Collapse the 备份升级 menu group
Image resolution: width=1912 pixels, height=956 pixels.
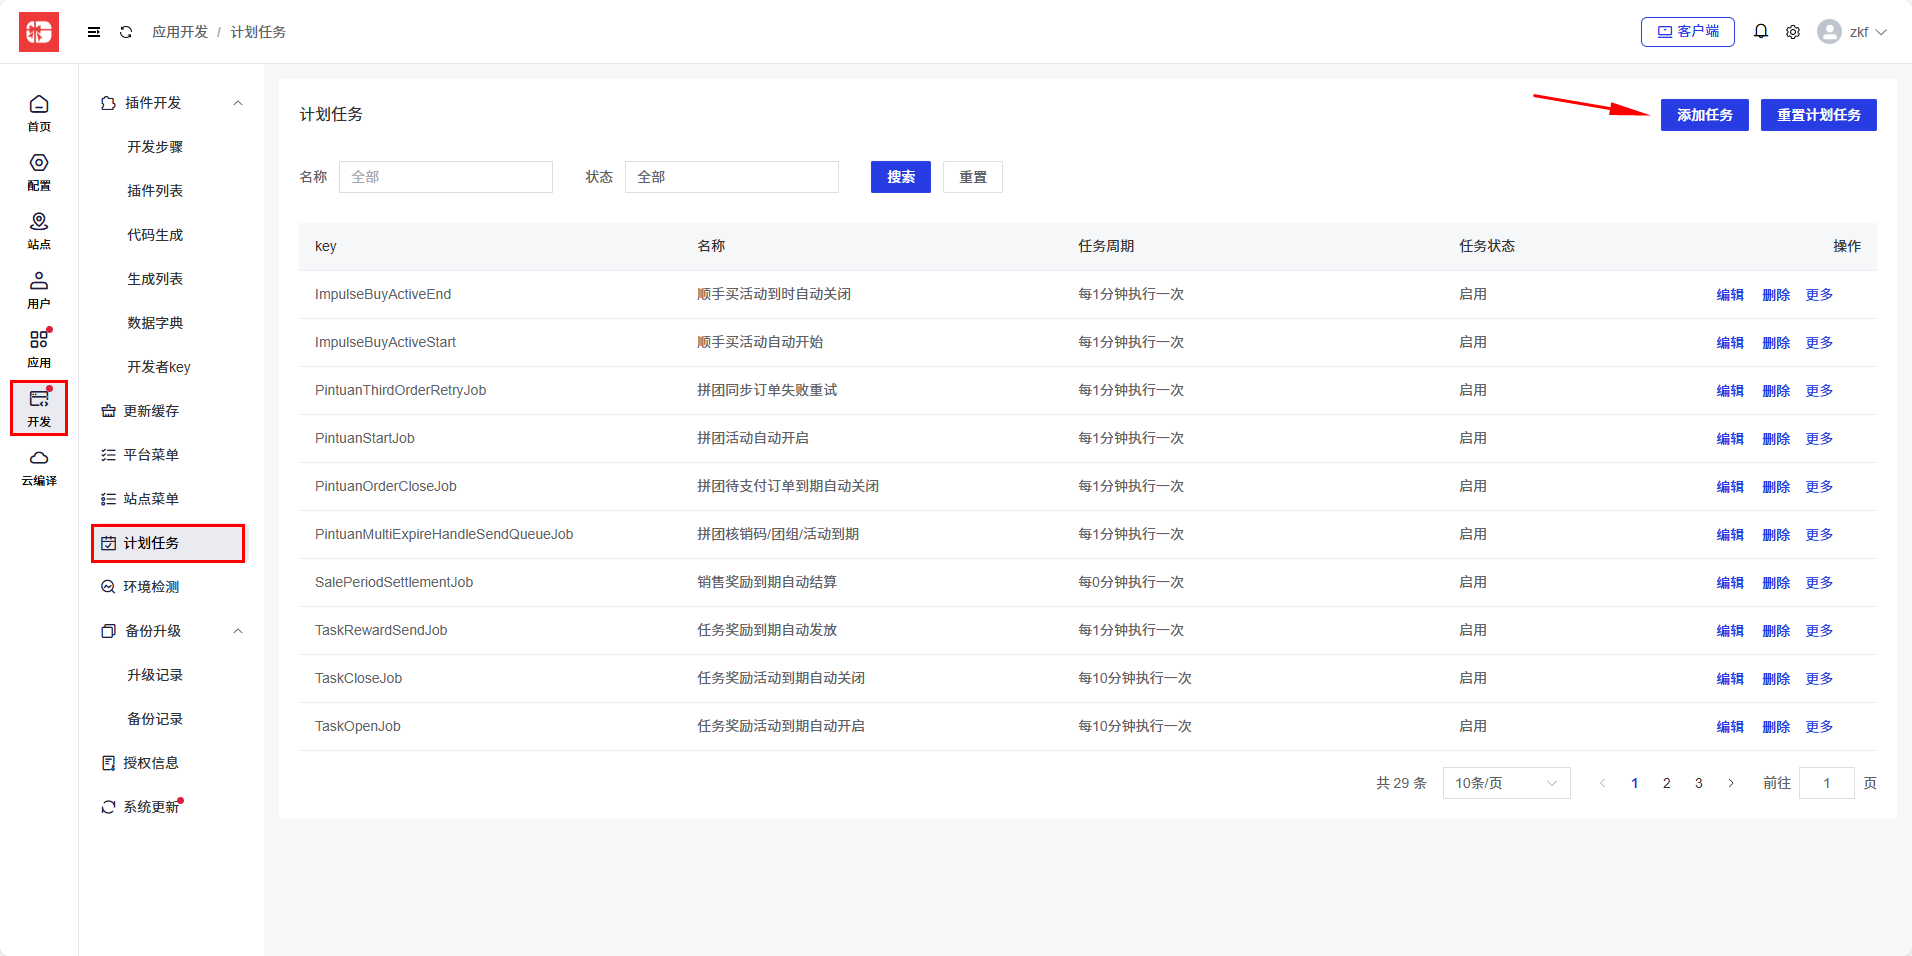pos(238,631)
